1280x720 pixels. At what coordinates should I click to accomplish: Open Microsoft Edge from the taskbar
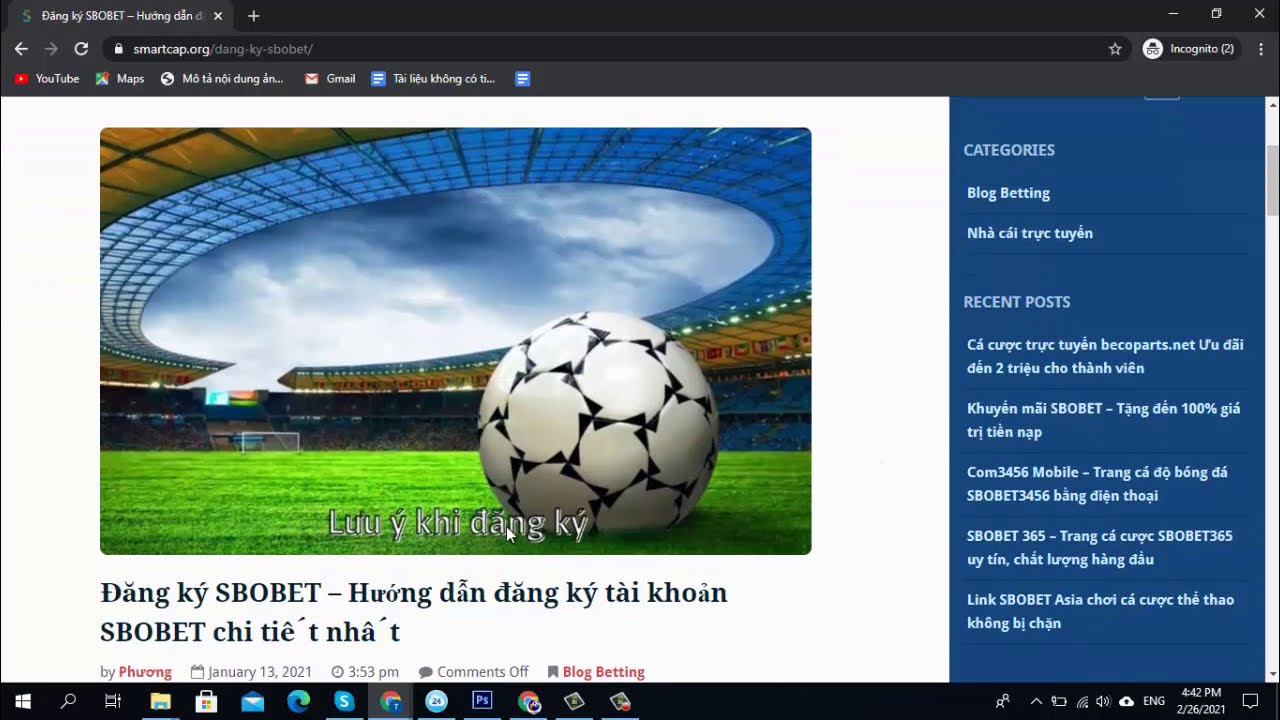(298, 701)
